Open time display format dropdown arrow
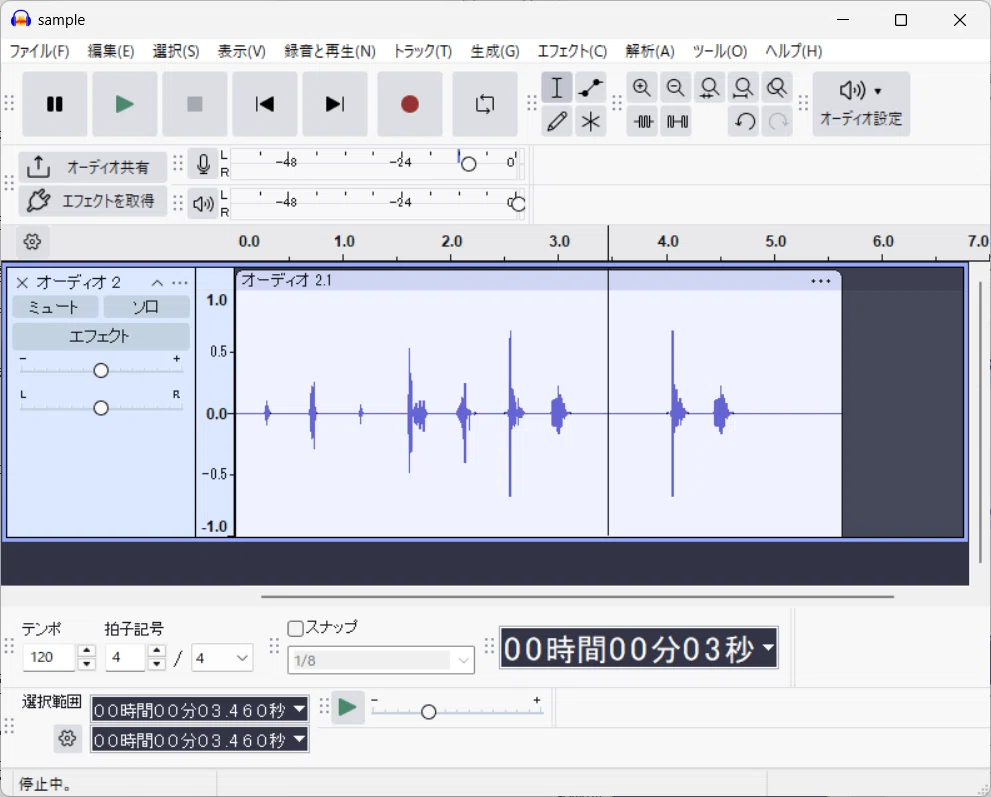Screen dimensions: 991x797 click(768, 647)
